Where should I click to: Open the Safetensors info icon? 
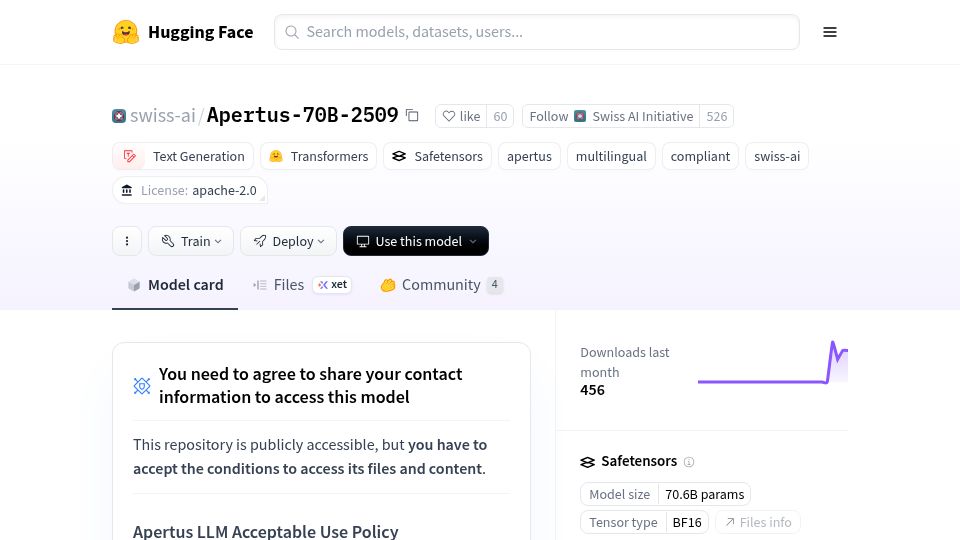pos(689,462)
